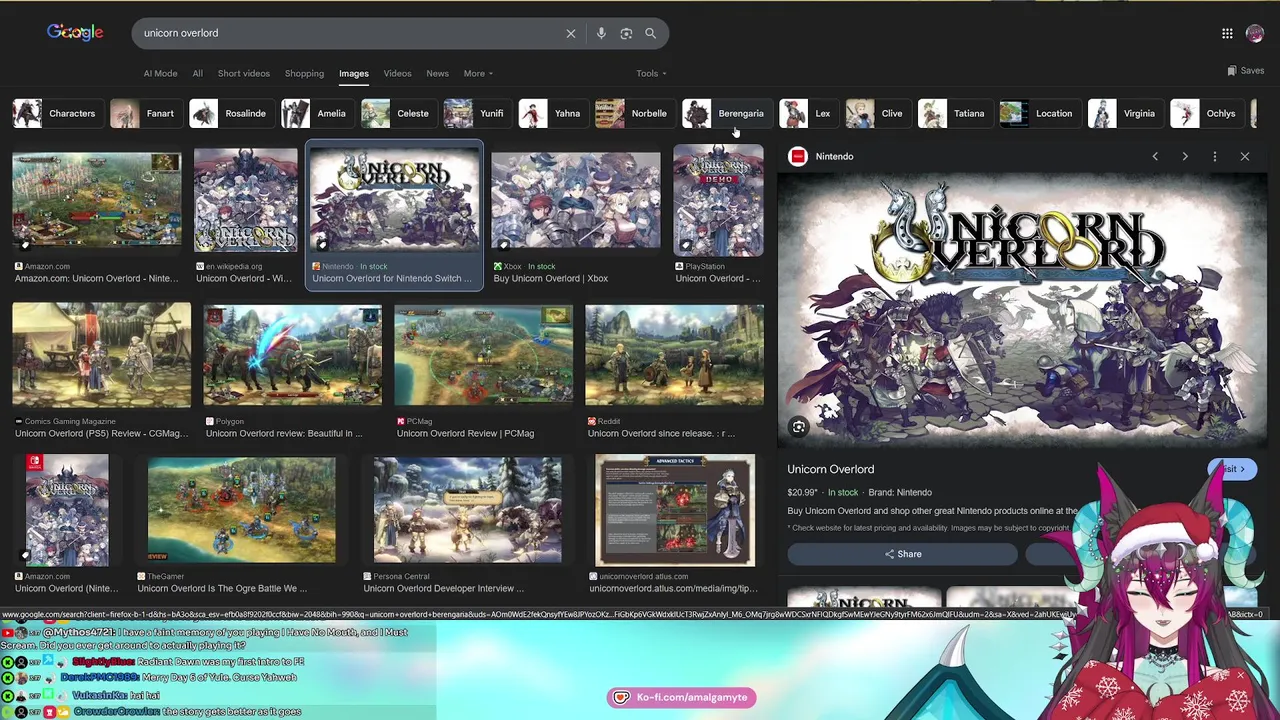Open the Wikipedia Unicorn Overlord cover thumbnail

click(245, 200)
